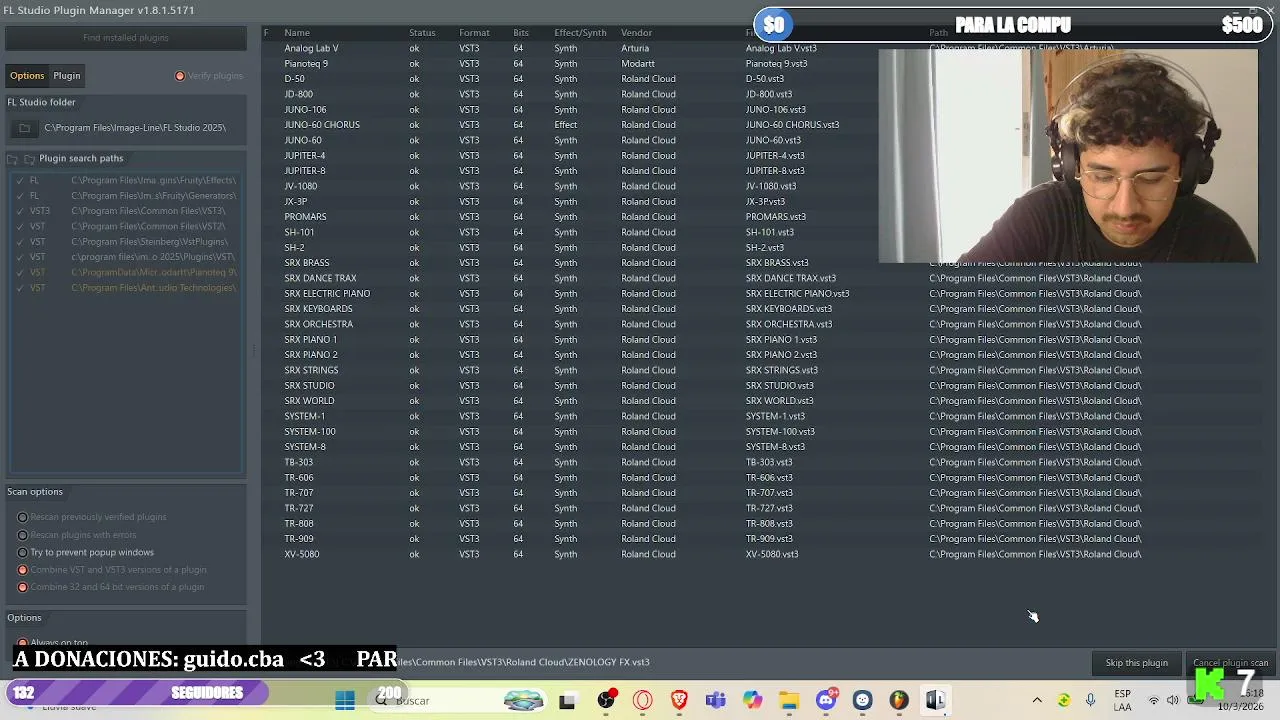Click the Effect type cell for JUNO-60 CHORUS
Screen dimensions: 1280x720
pyautogui.click(x=566, y=125)
